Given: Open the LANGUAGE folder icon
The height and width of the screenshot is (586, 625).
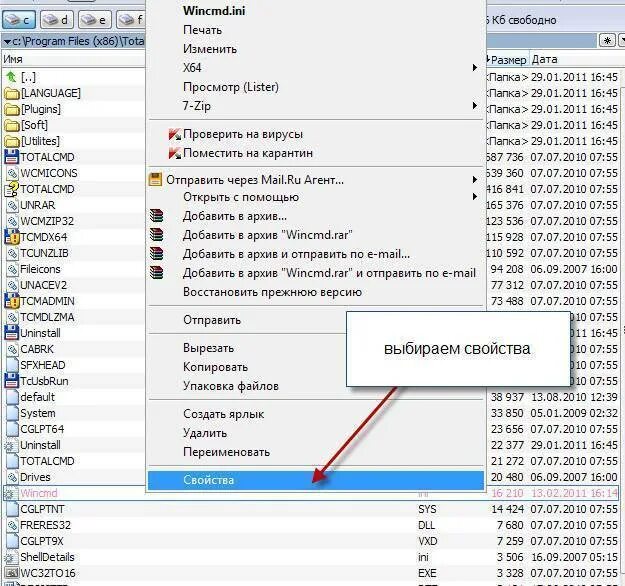Looking at the screenshot, I should click(12, 94).
